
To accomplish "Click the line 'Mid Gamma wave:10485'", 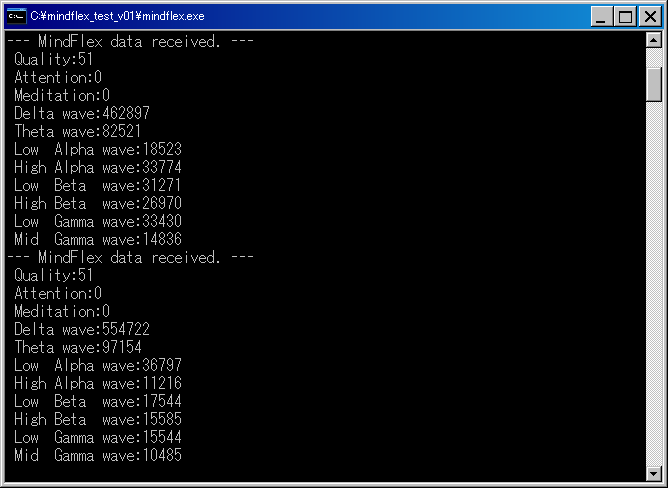I will click(98, 455).
